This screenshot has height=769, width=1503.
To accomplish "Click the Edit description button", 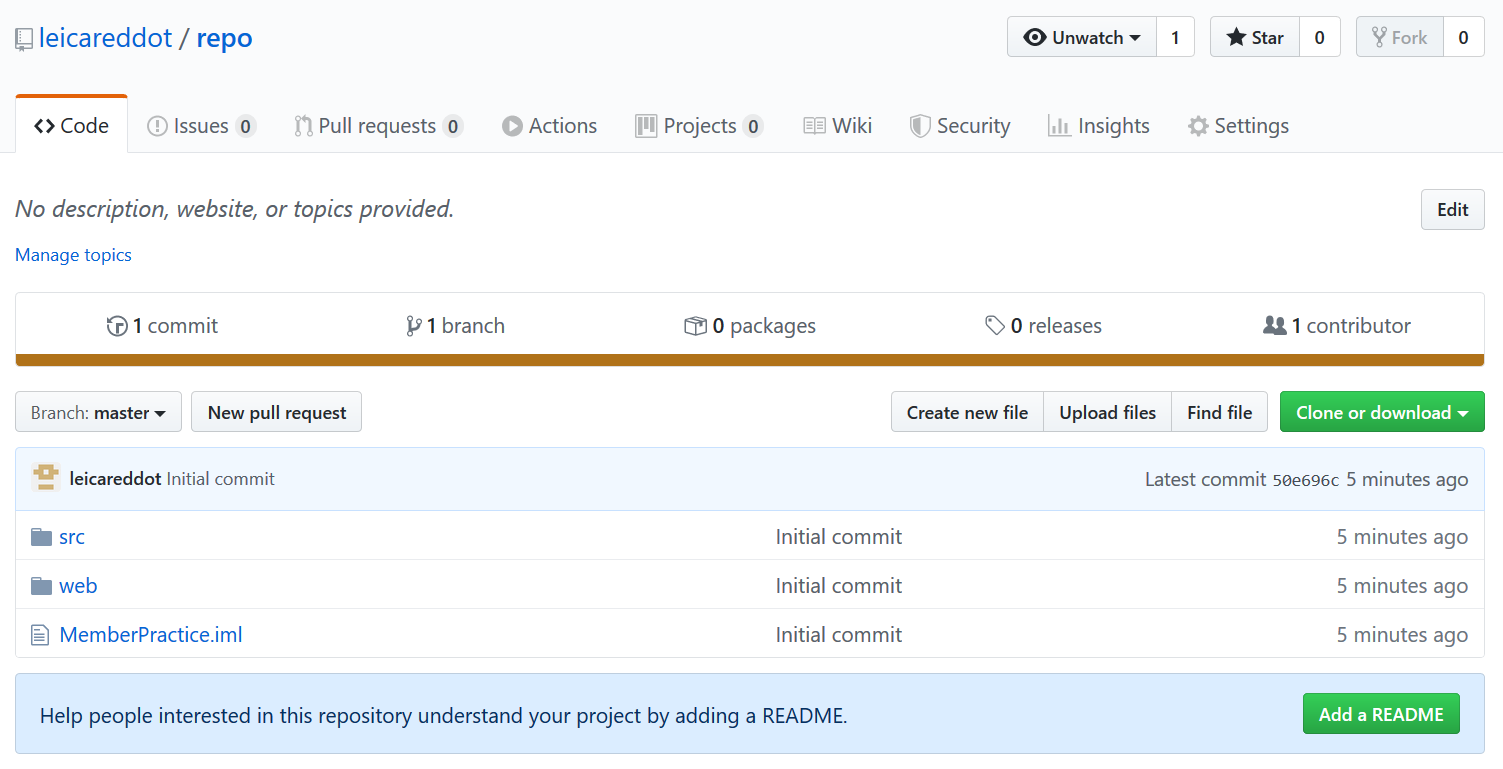I will pos(1452,210).
